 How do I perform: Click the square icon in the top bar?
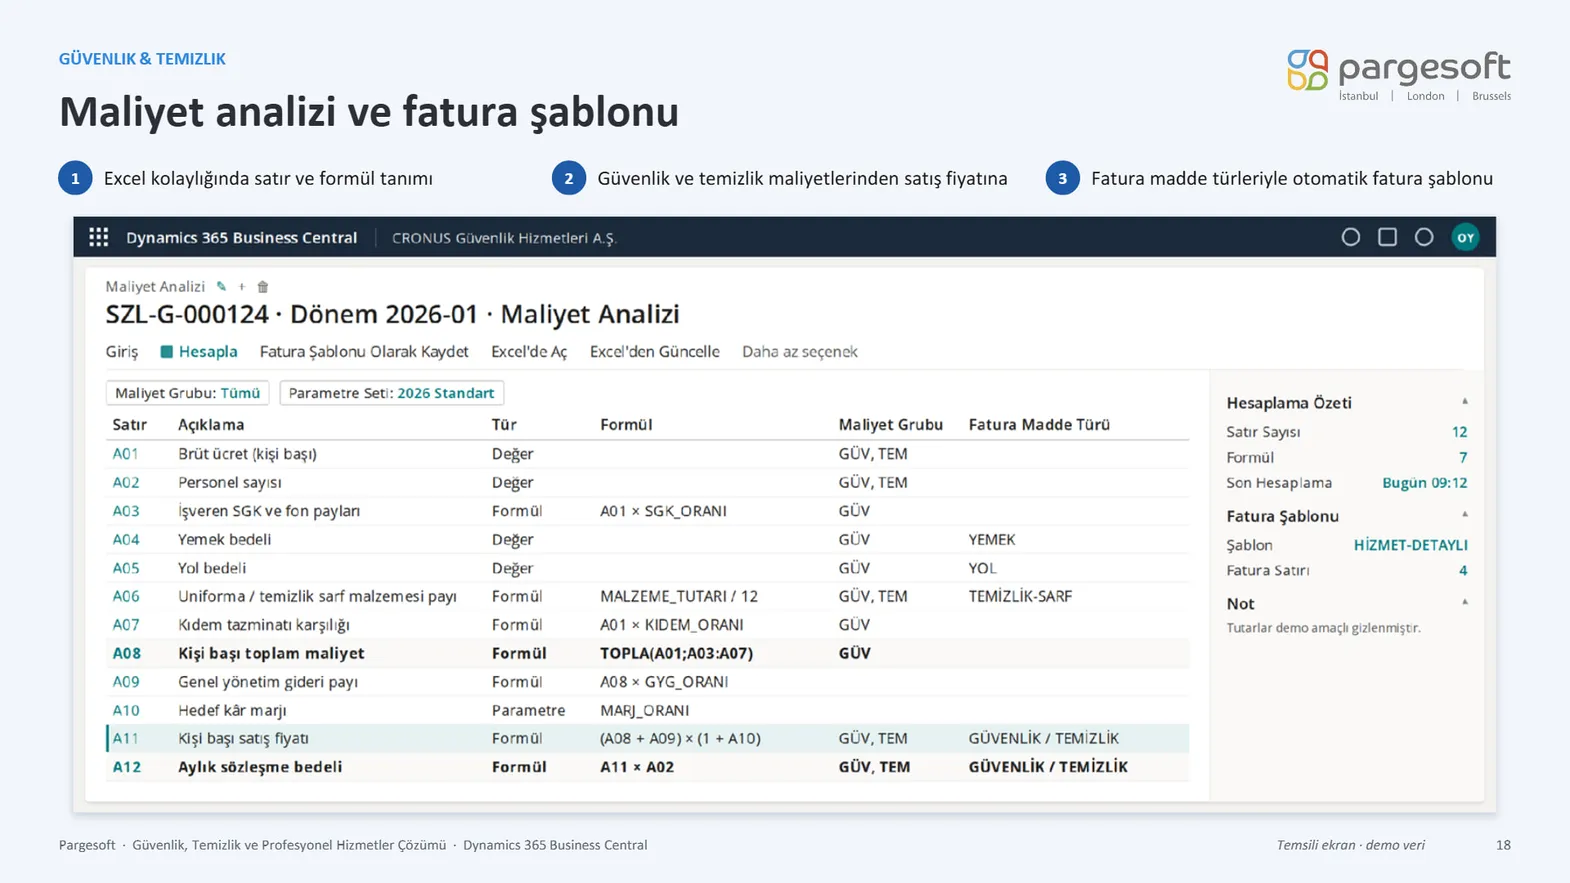pyautogui.click(x=1387, y=237)
